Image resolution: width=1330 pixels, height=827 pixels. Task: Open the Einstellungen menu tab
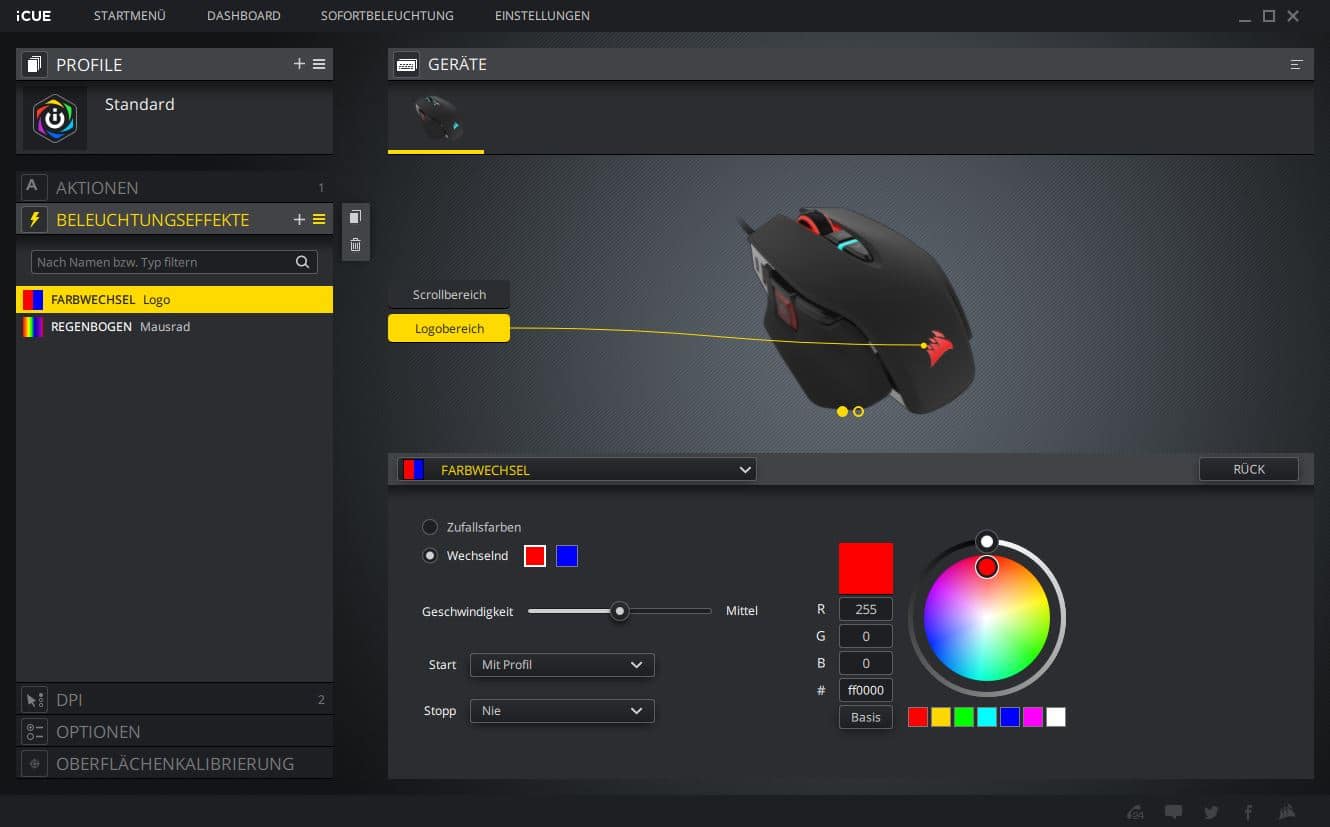[x=542, y=16]
